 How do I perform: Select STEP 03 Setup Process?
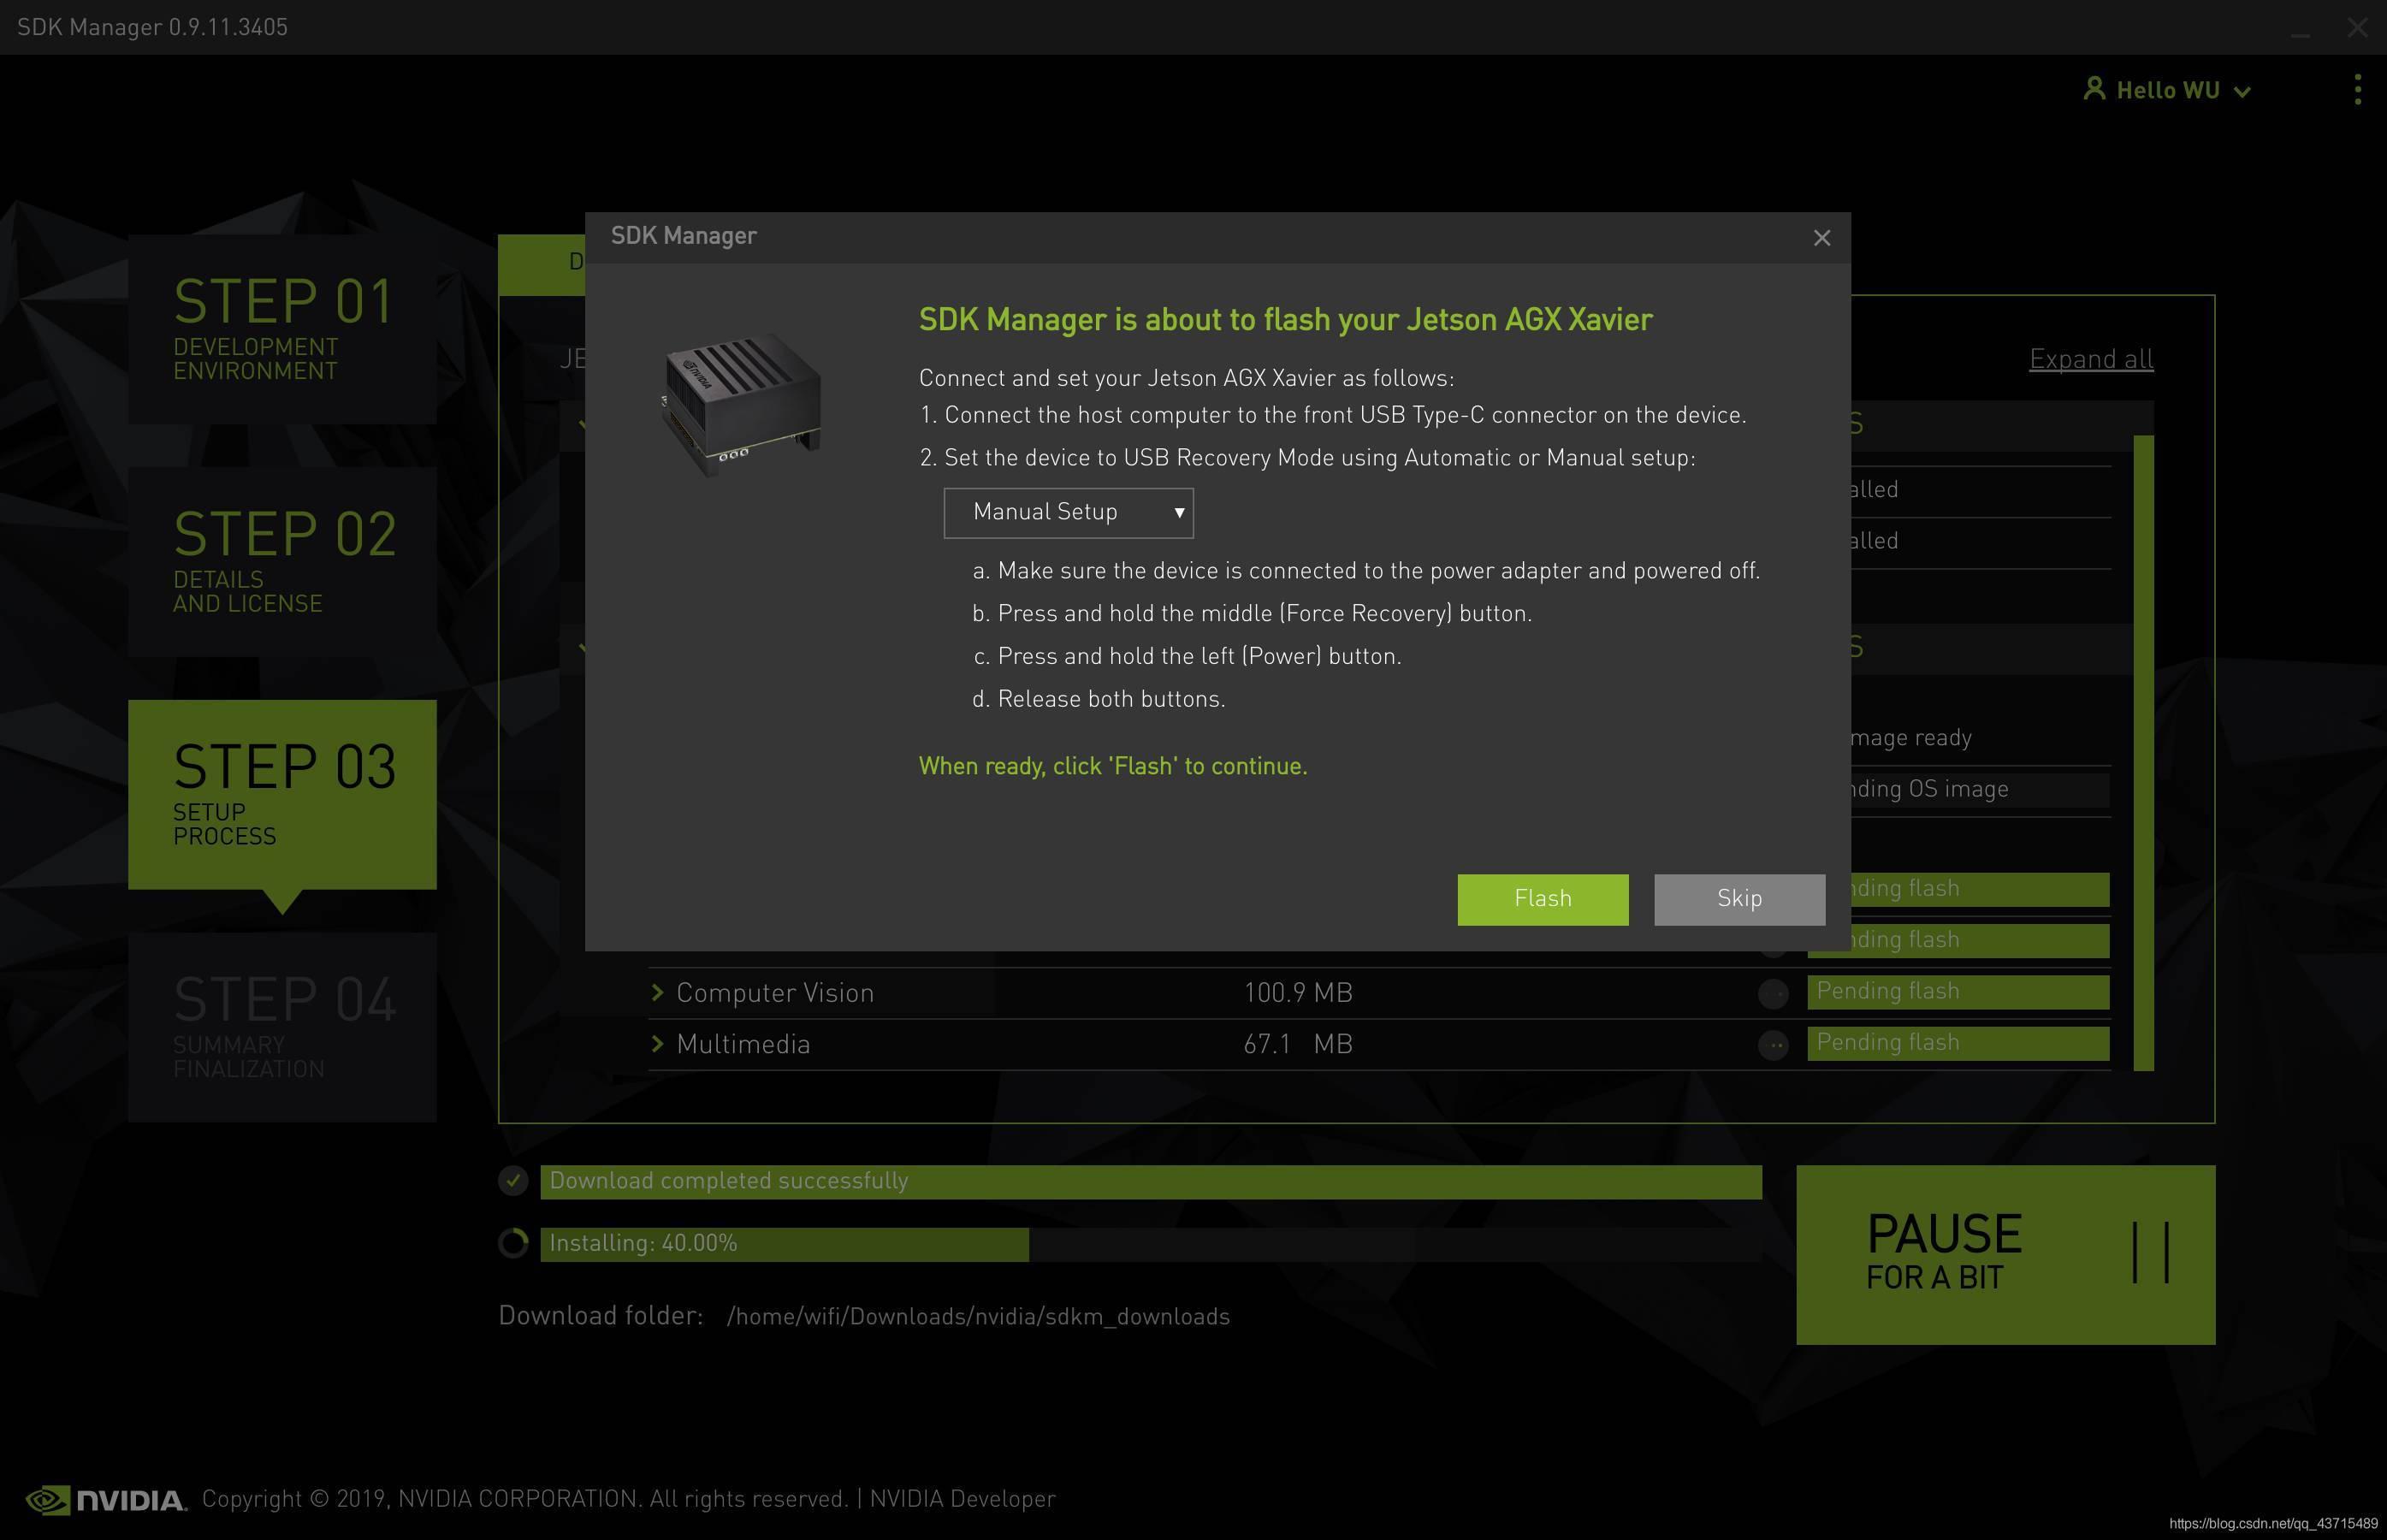click(282, 794)
